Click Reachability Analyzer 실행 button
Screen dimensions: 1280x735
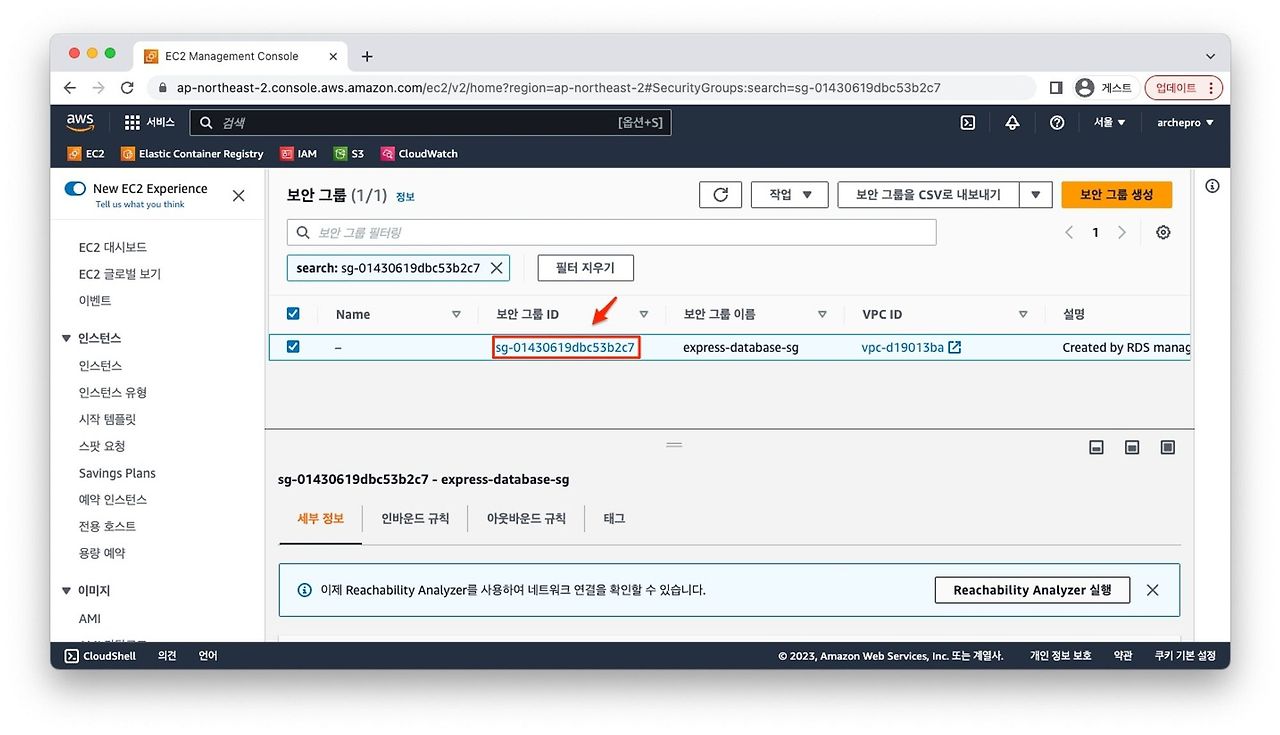click(1032, 590)
